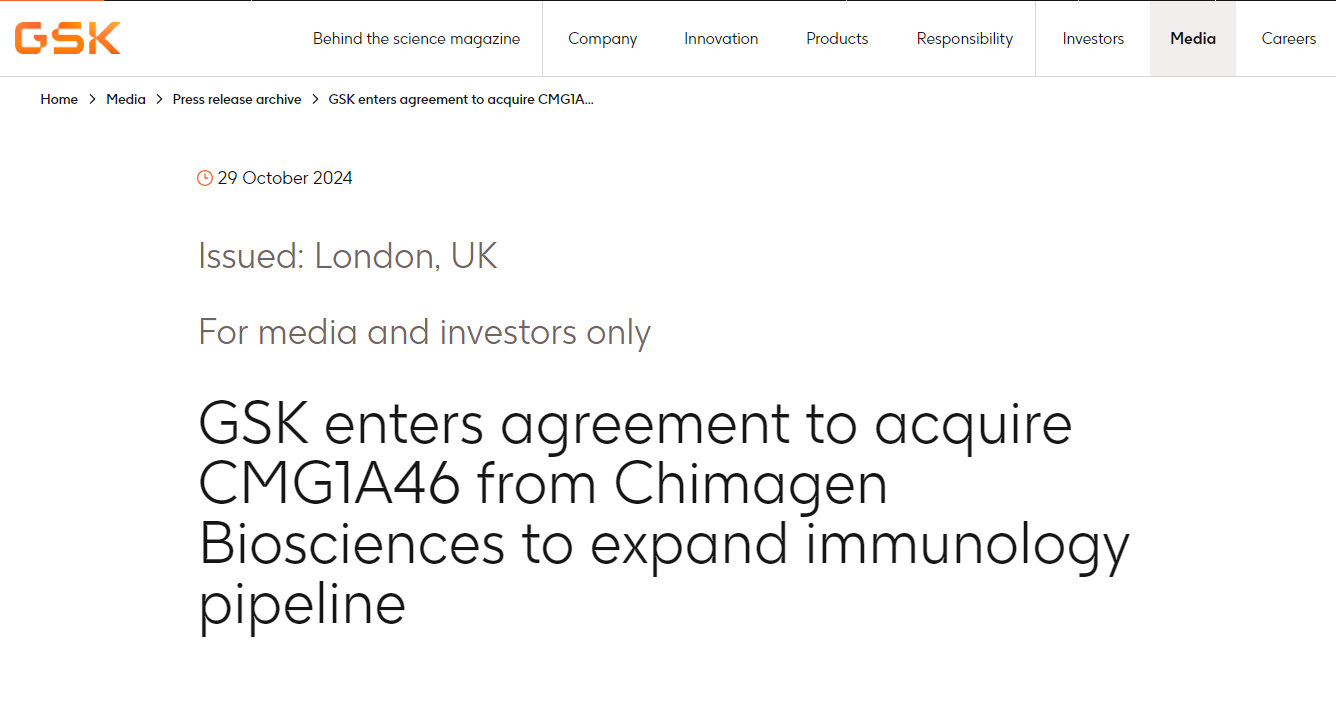1336x702 pixels.
Task: Click the breadcrumb chevron after Home
Action: pyautogui.click(x=92, y=100)
